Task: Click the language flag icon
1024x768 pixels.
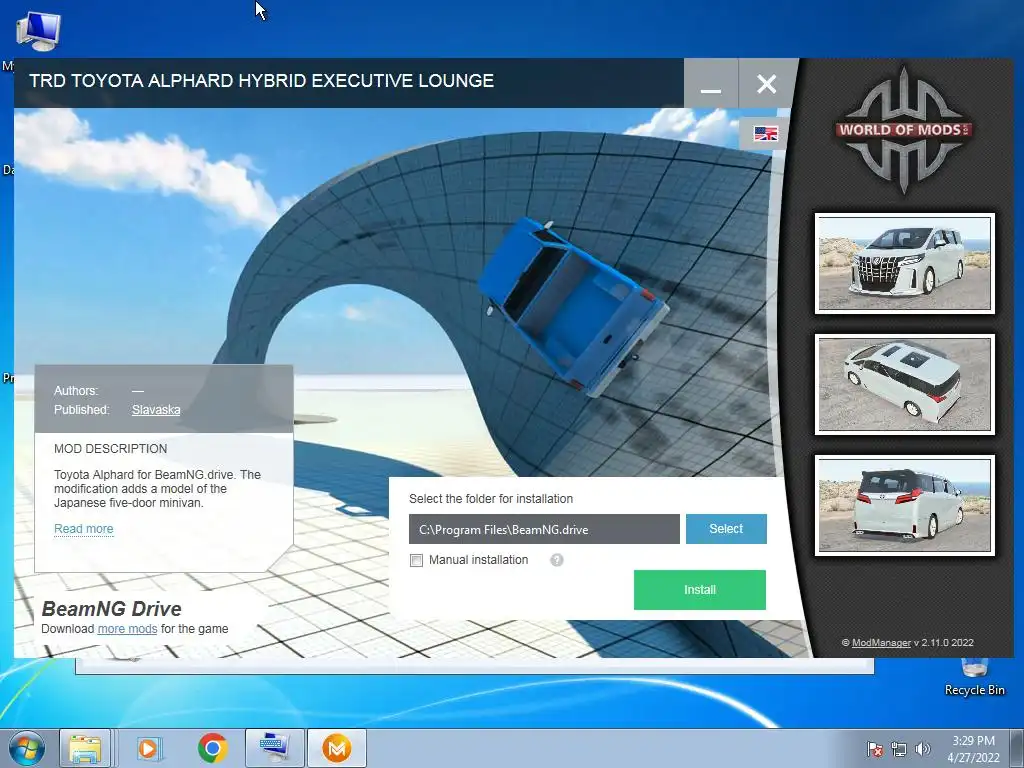Action: 765,133
